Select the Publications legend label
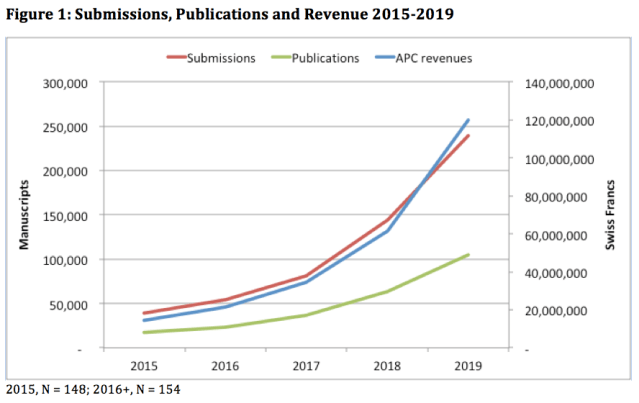639x403 pixels. pyautogui.click(x=323, y=58)
